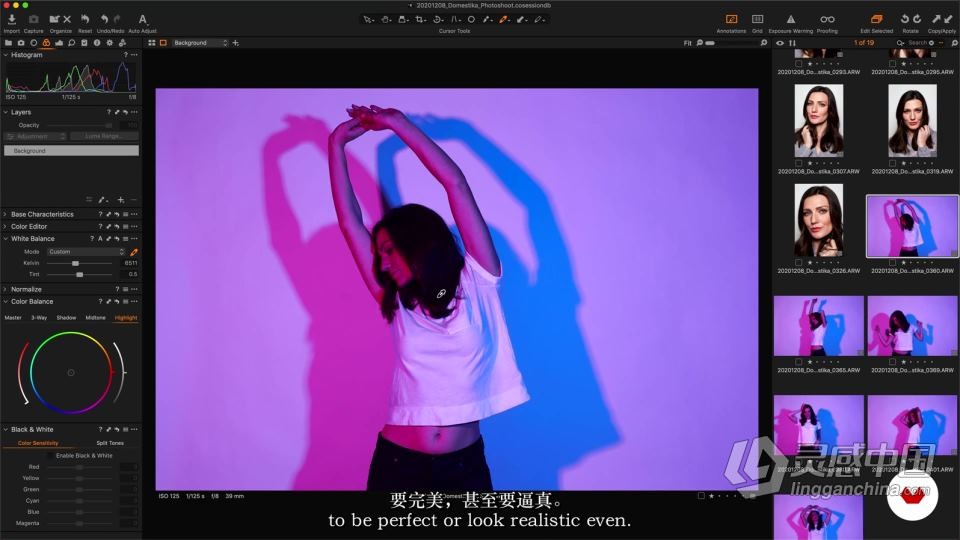
Task: Adjust the Tint slider handle
Action: pos(80,274)
